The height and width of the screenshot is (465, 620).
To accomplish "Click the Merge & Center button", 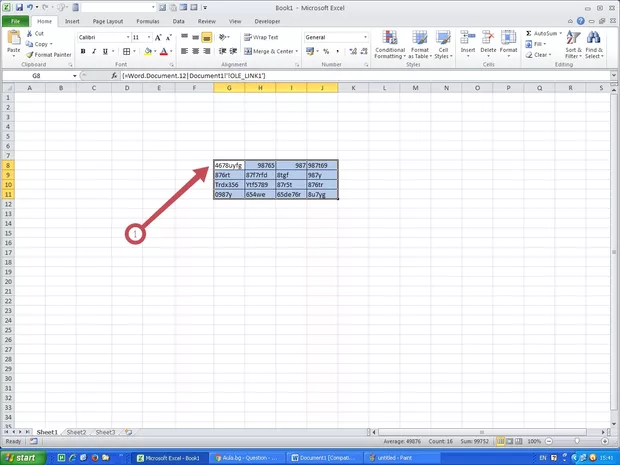I will 270,51.
